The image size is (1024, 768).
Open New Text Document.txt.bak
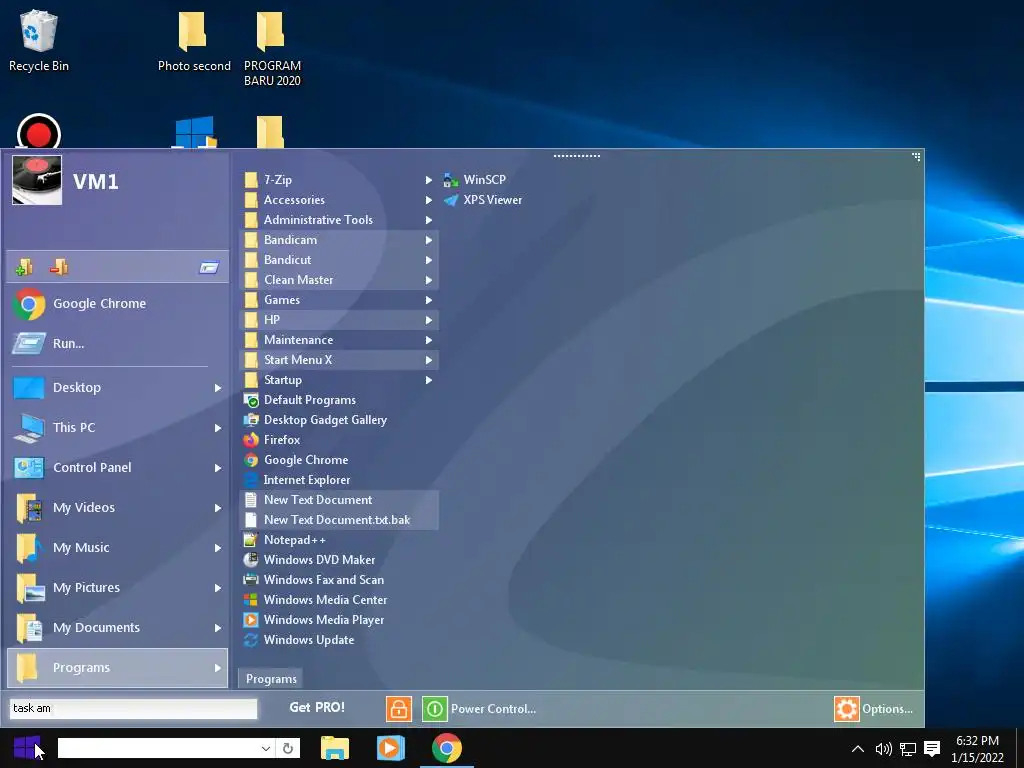coord(340,520)
